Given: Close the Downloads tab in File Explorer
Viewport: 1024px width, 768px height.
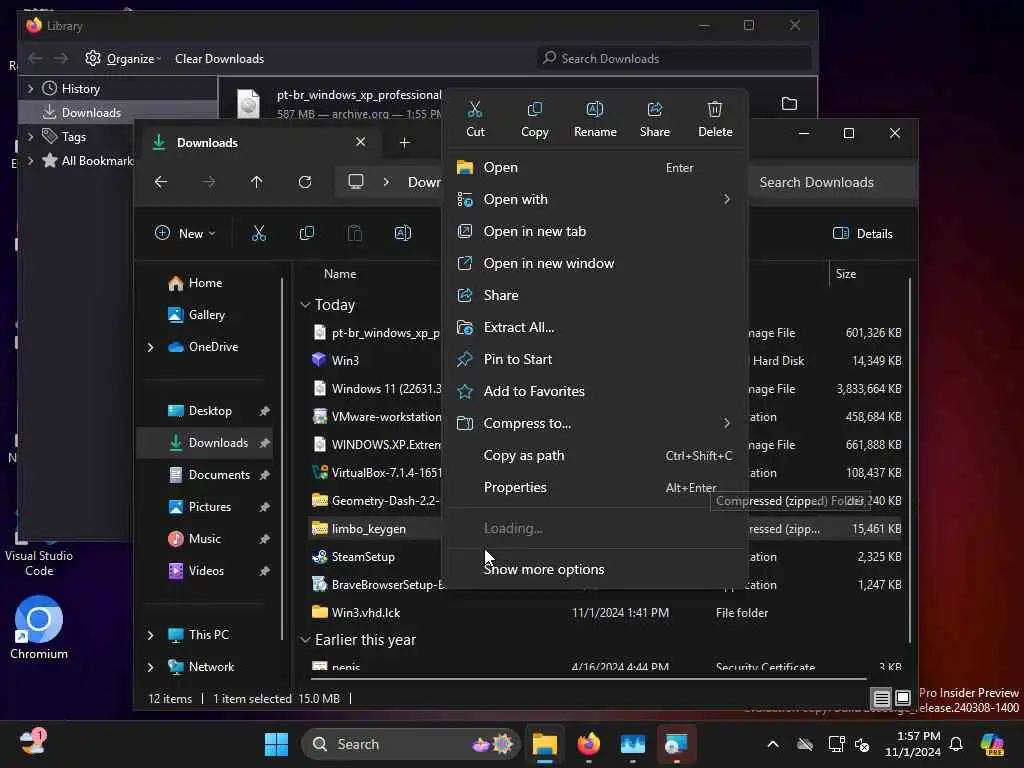Looking at the screenshot, I should coord(360,142).
